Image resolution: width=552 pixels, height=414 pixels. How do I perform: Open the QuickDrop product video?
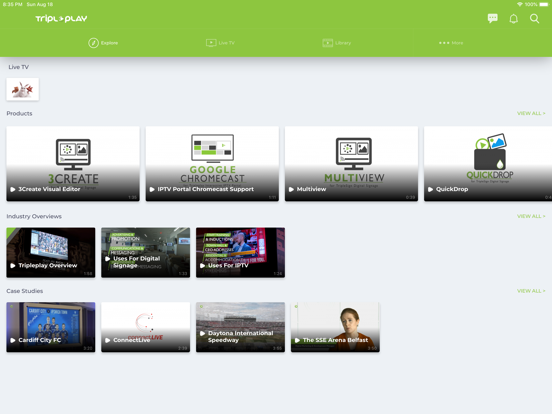488,164
